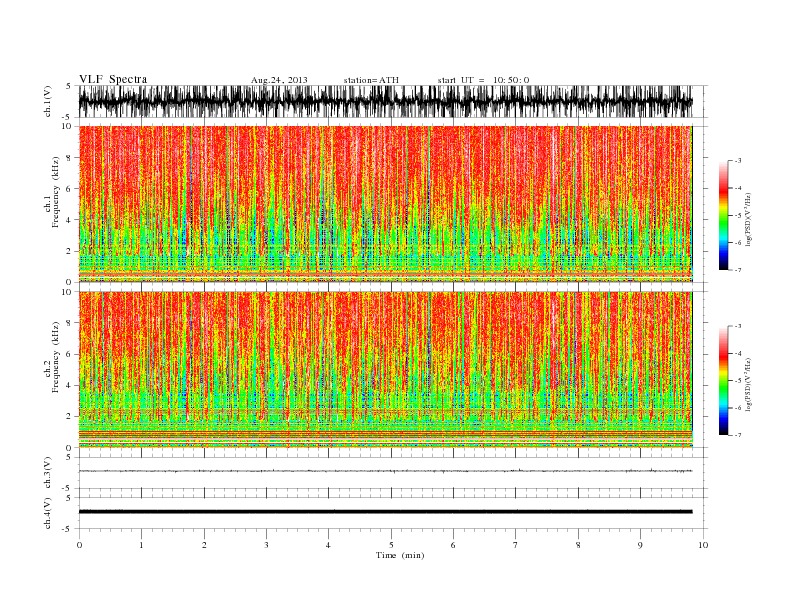Click the ch.2 color scale bar

[723, 380]
